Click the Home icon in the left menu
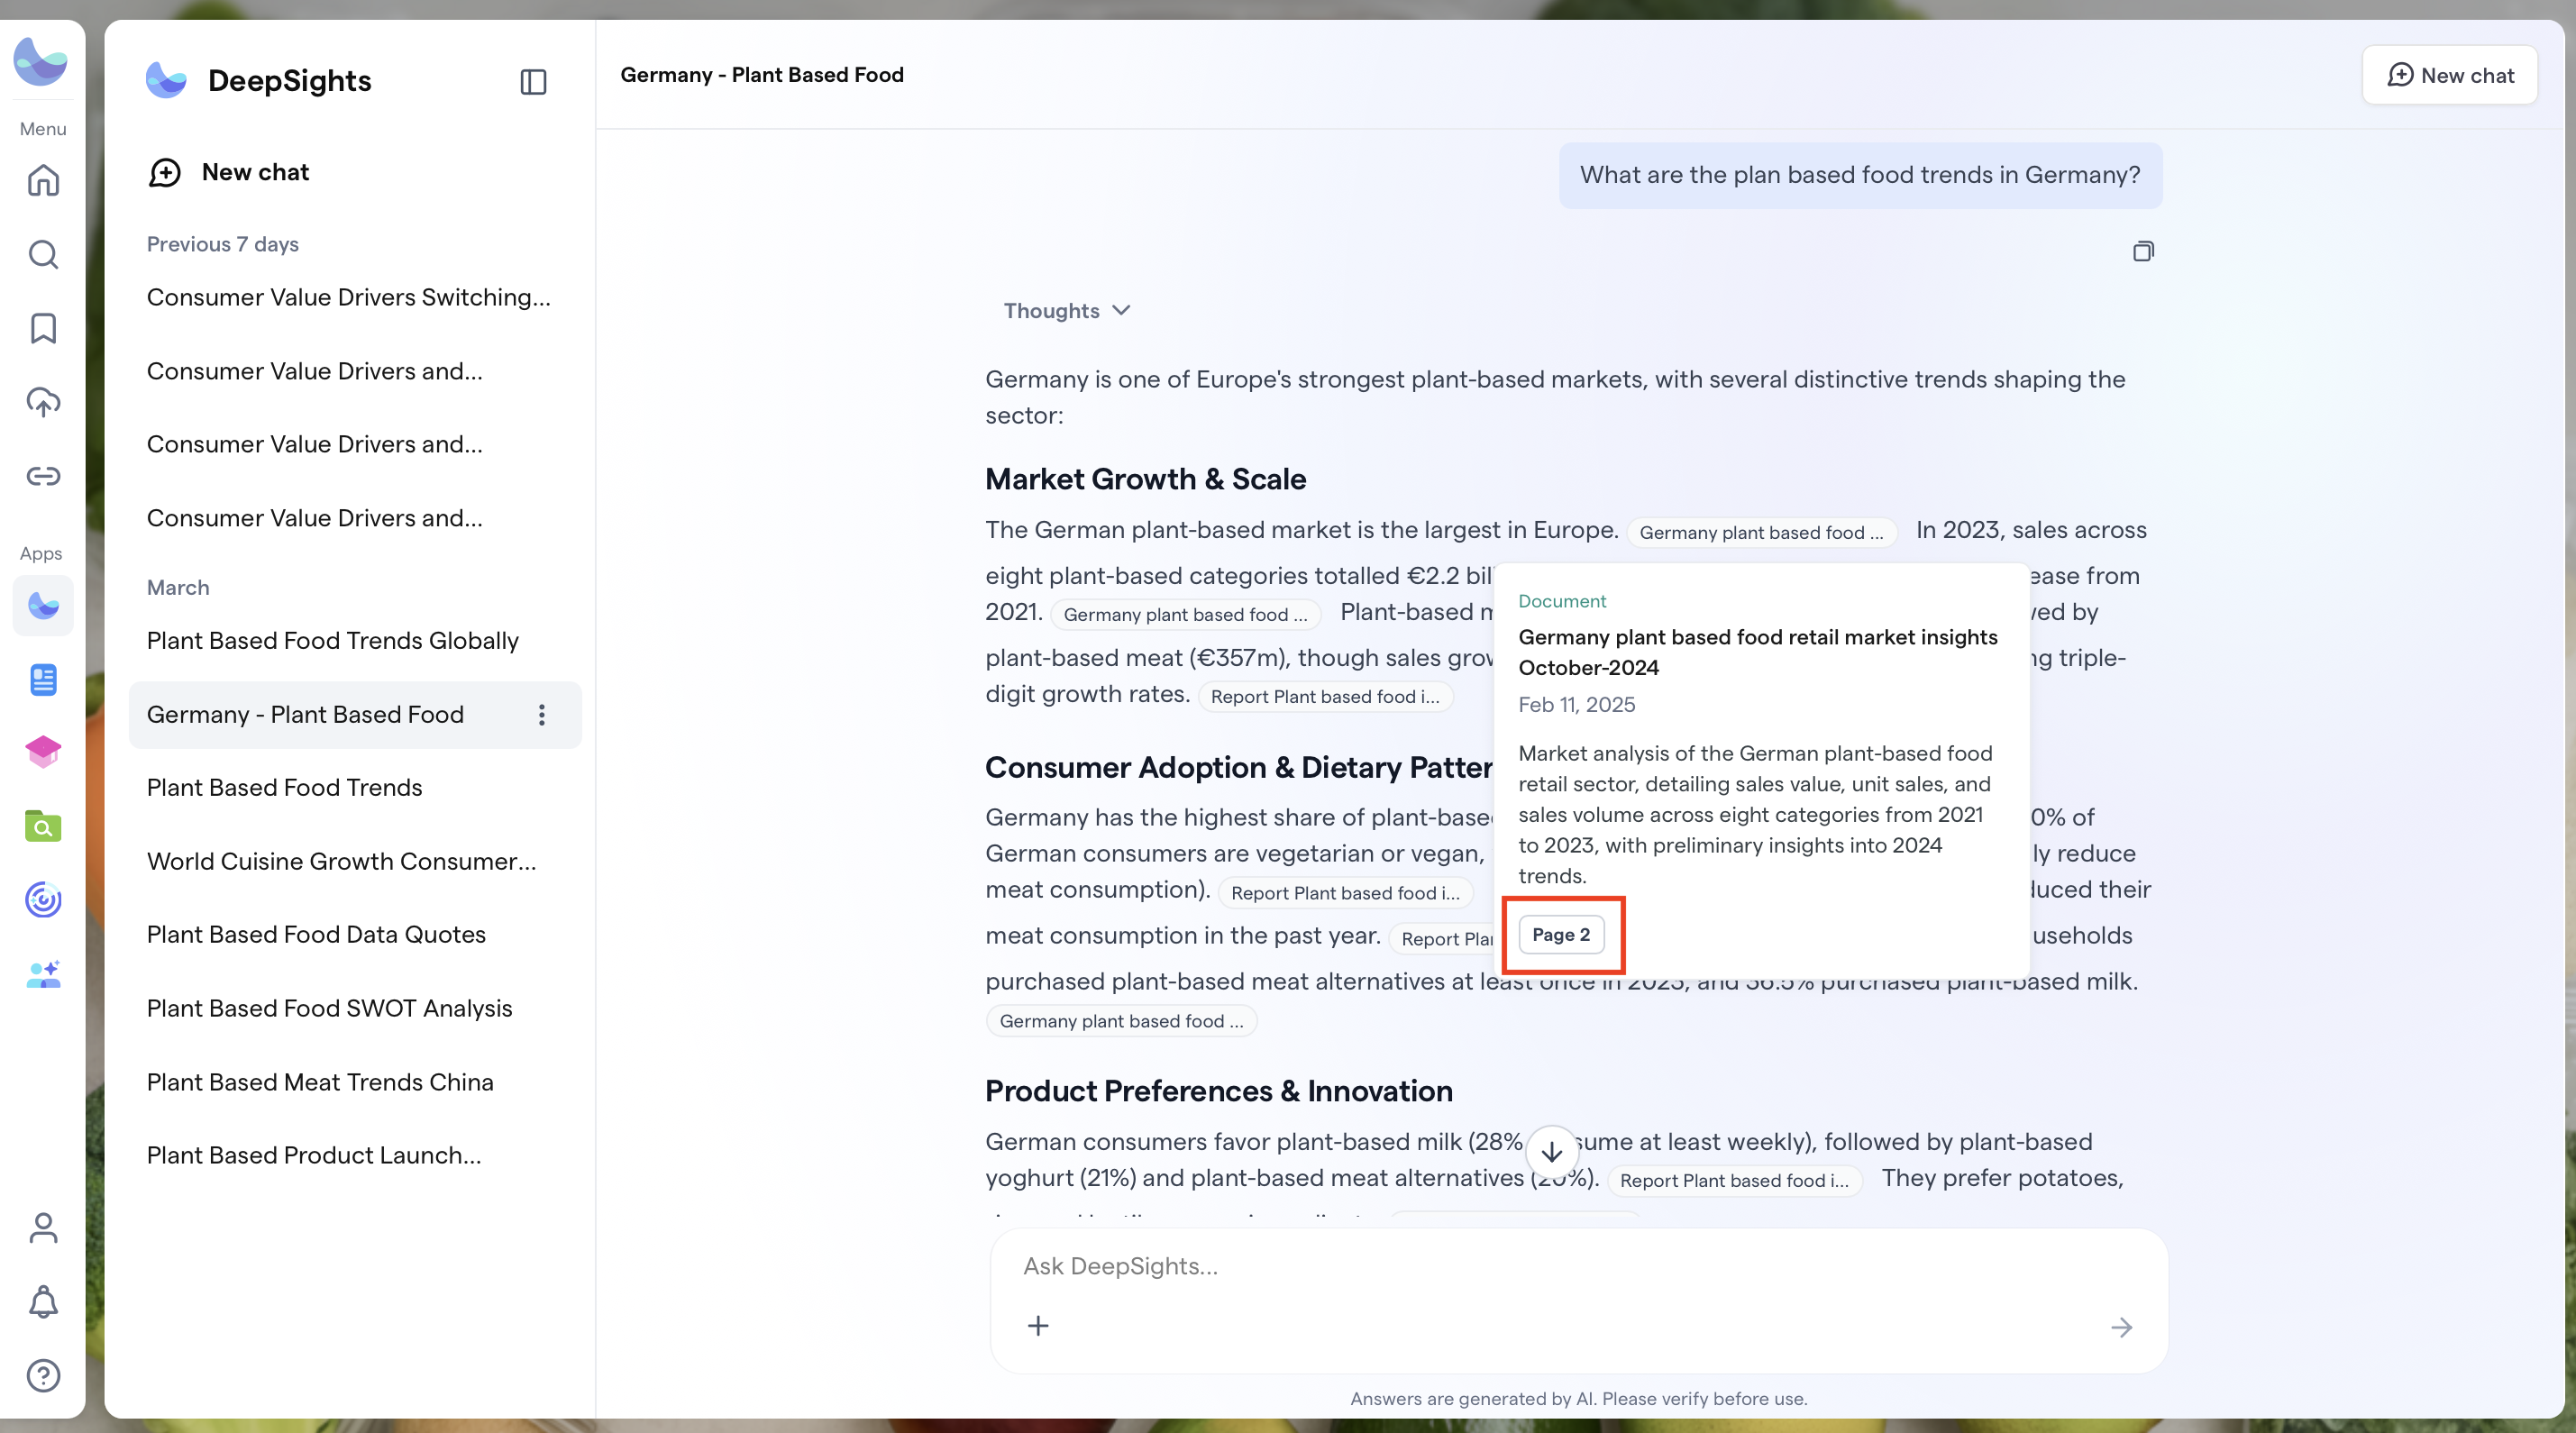 click(x=43, y=181)
